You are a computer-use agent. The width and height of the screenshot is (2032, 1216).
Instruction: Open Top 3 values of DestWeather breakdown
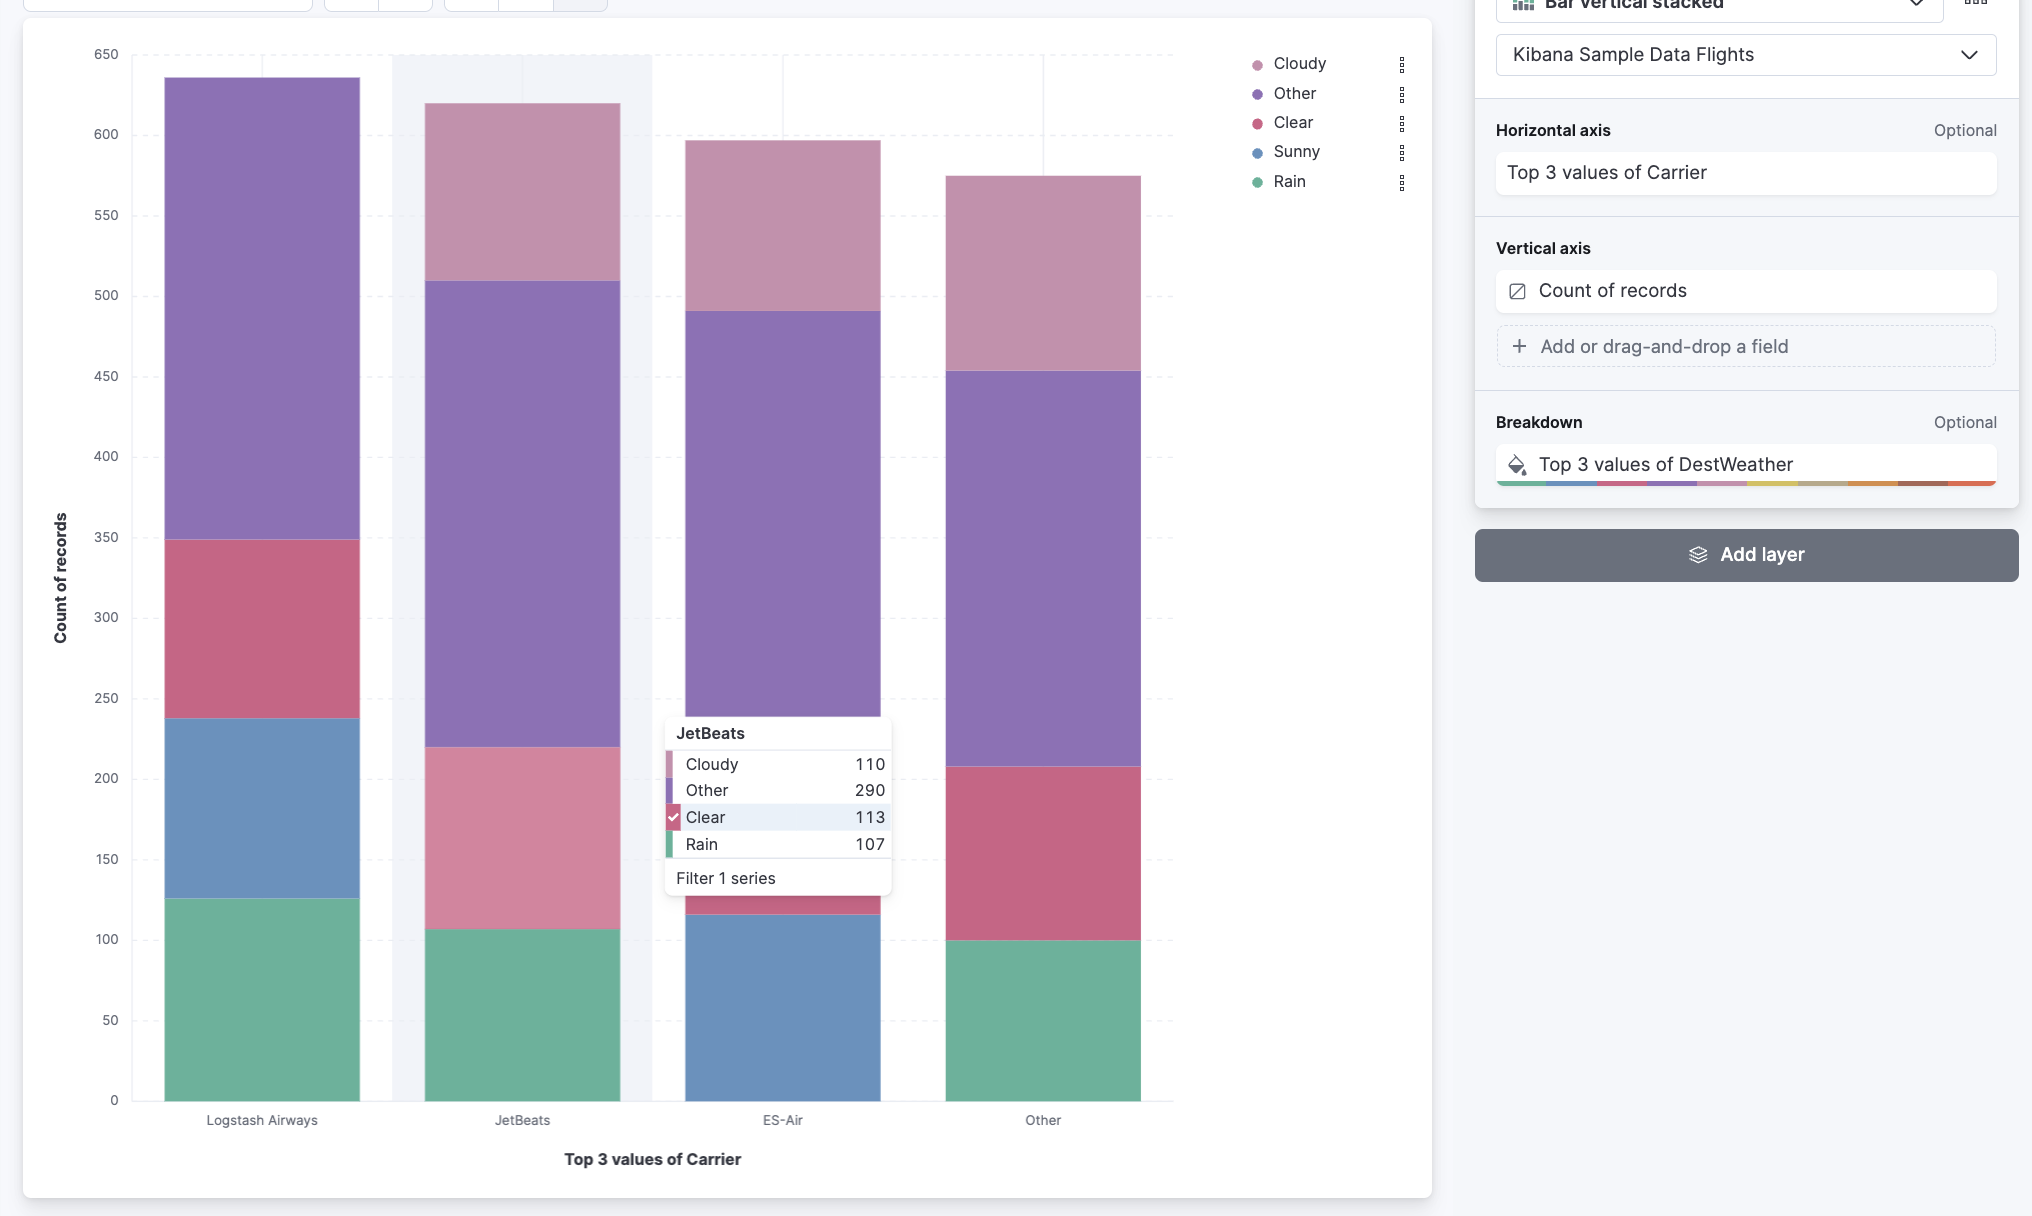pos(1665,464)
